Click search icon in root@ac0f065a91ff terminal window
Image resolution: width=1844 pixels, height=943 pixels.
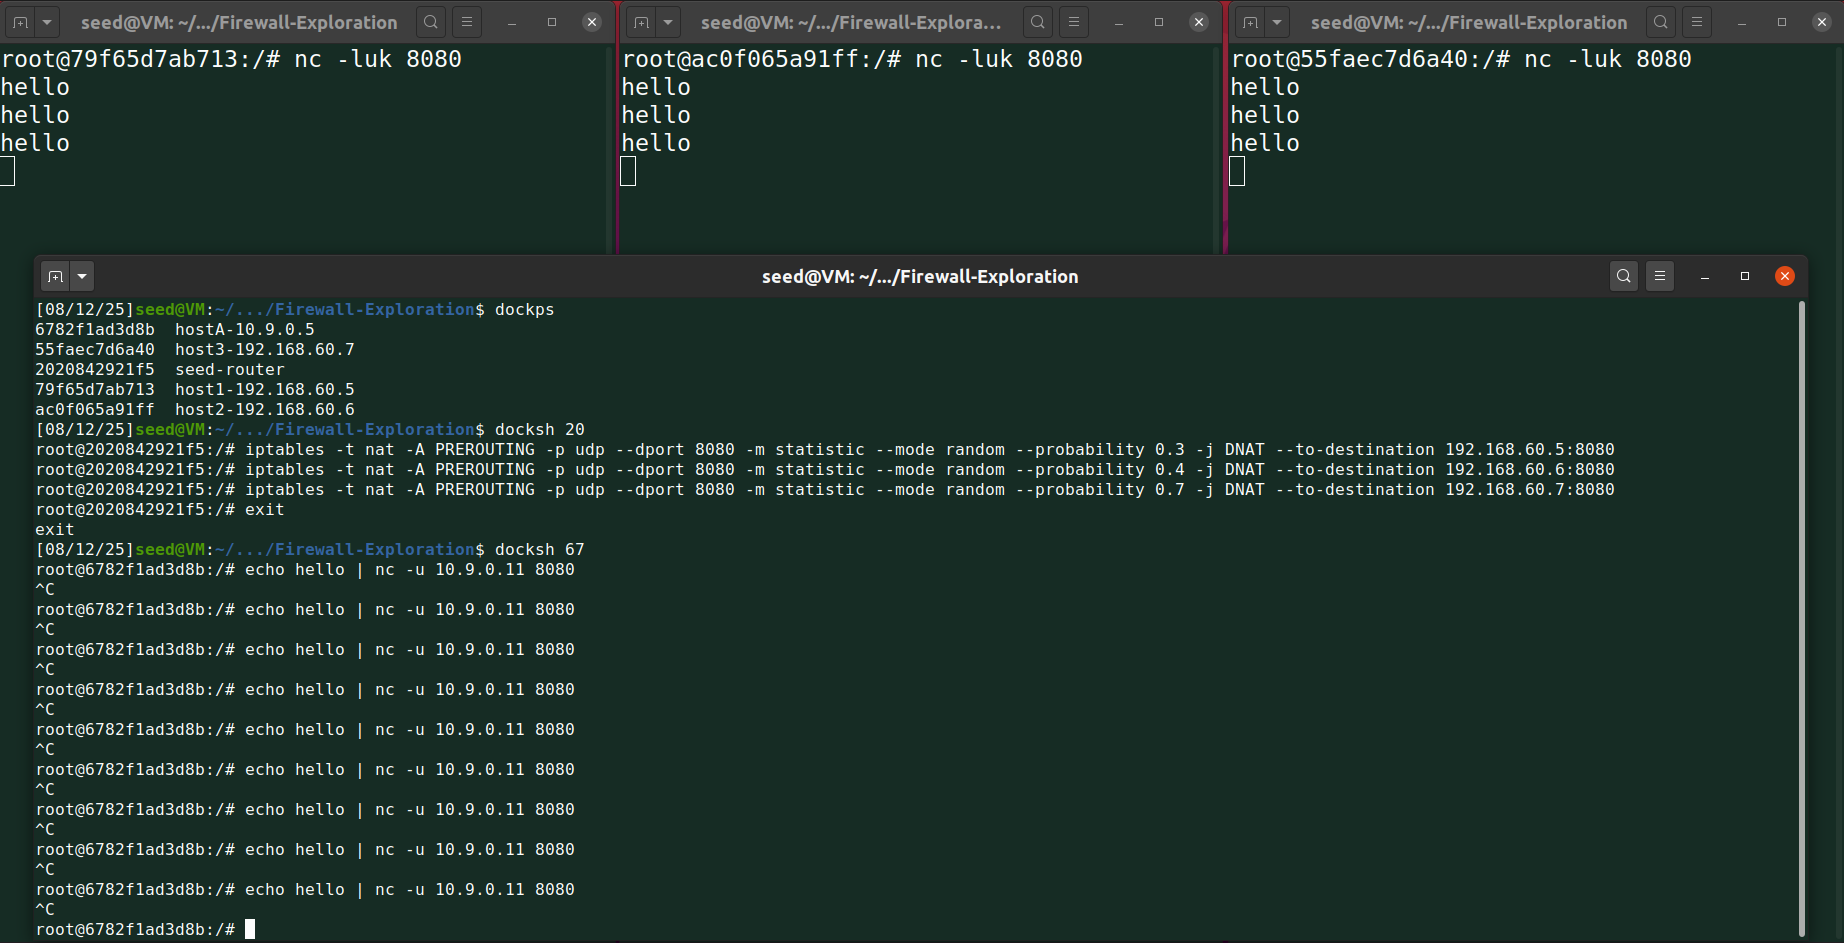pos(1038,22)
